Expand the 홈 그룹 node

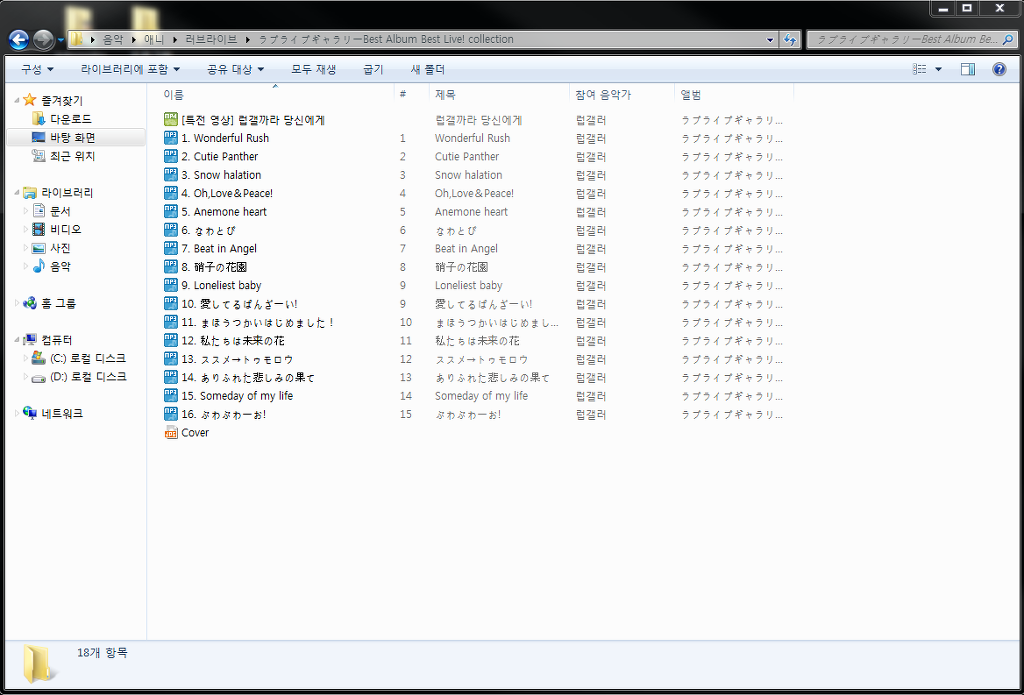tap(17, 303)
